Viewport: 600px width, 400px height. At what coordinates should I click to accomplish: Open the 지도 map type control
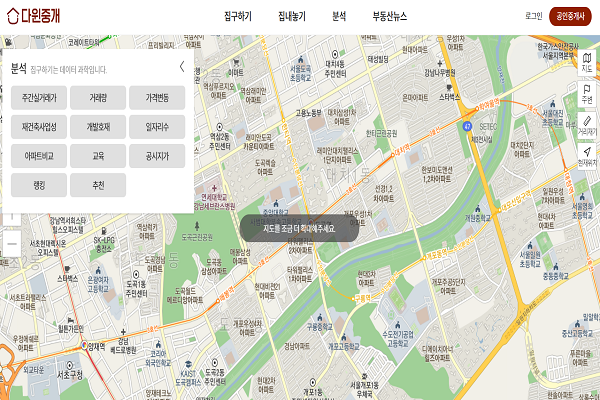(x=587, y=63)
